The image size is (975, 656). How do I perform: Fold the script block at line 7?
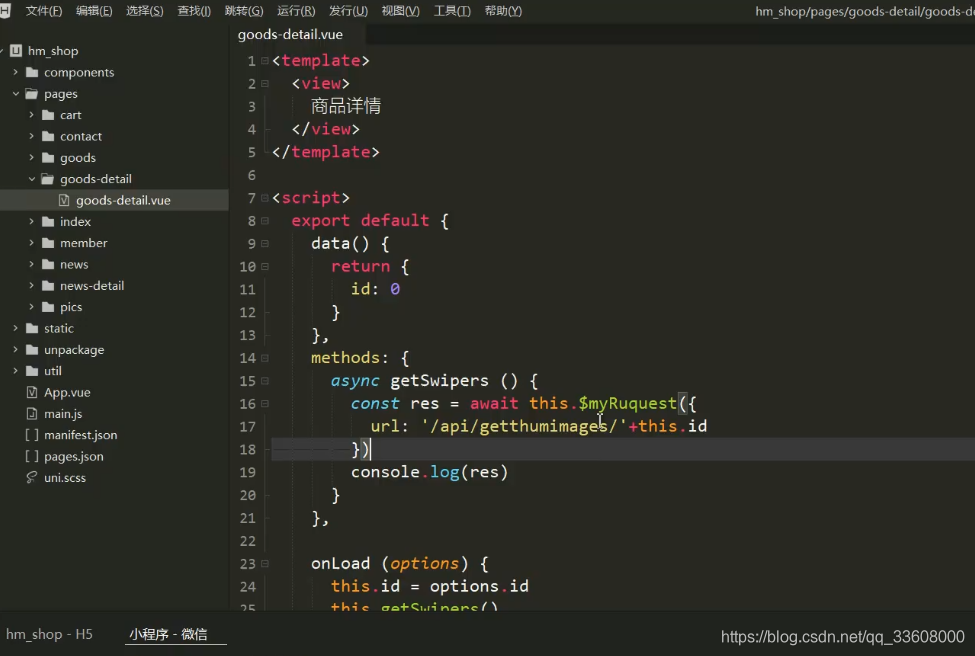click(265, 198)
